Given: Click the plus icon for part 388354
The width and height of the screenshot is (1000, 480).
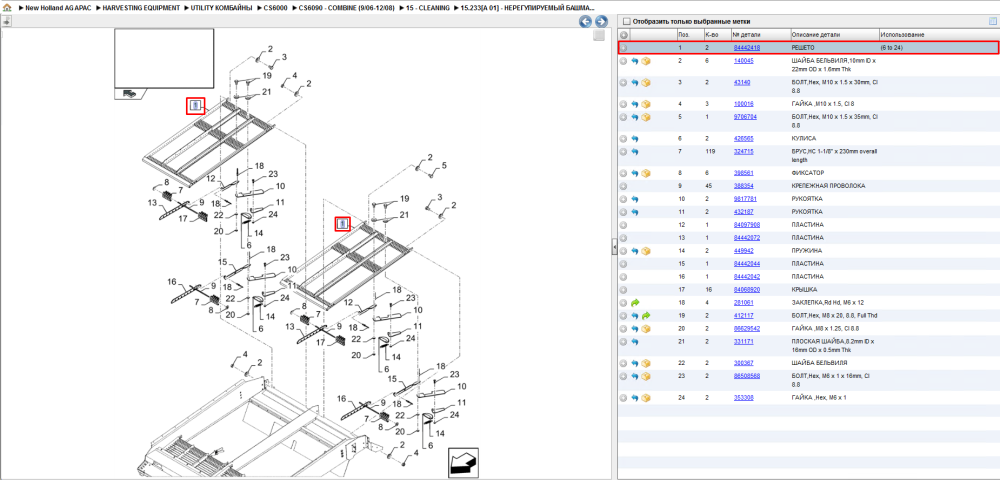Looking at the screenshot, I should 624,186.
